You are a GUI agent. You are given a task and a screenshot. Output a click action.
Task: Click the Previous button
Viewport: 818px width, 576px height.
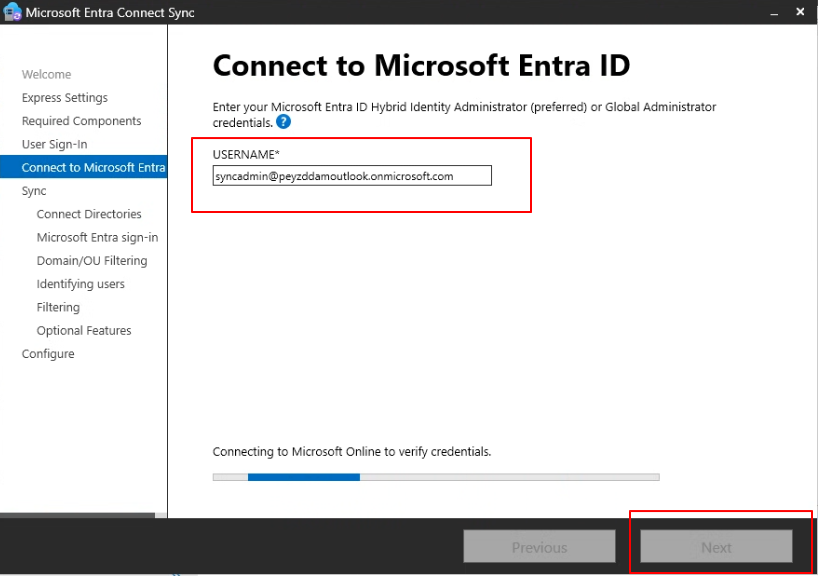coord(539,547)
